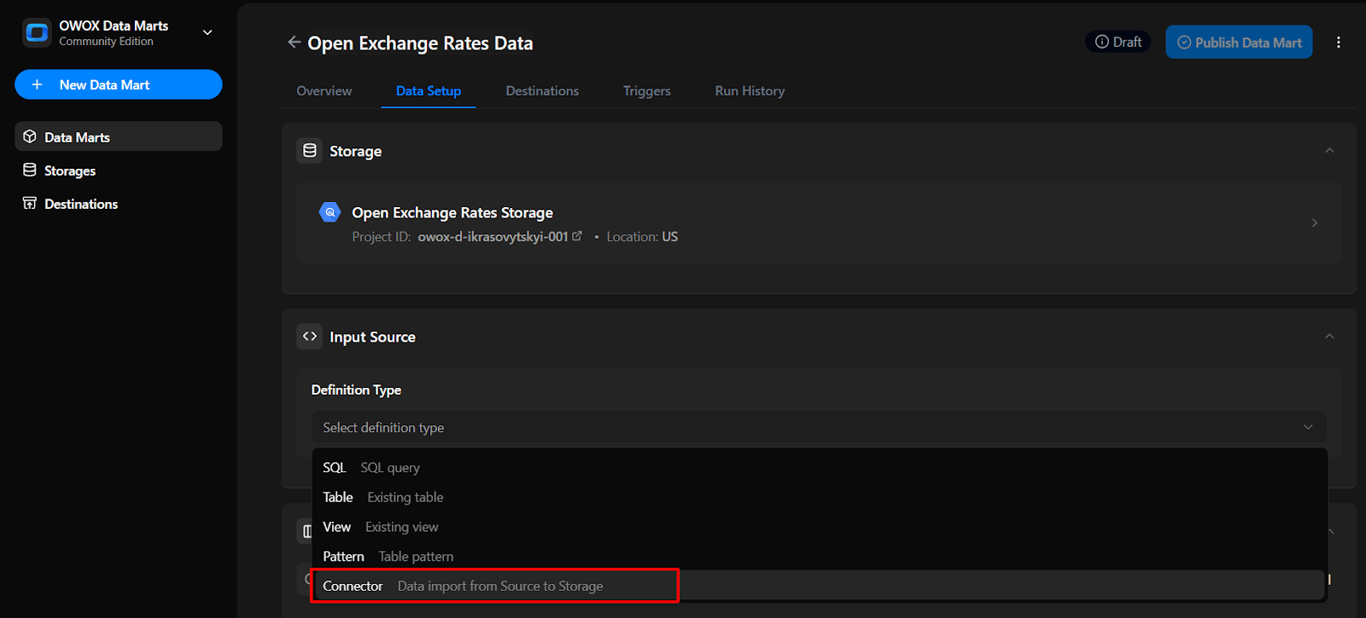1366x618 pixels.
Task: Open Data Marts in the sidebar
Action: (x=118, y=137)
